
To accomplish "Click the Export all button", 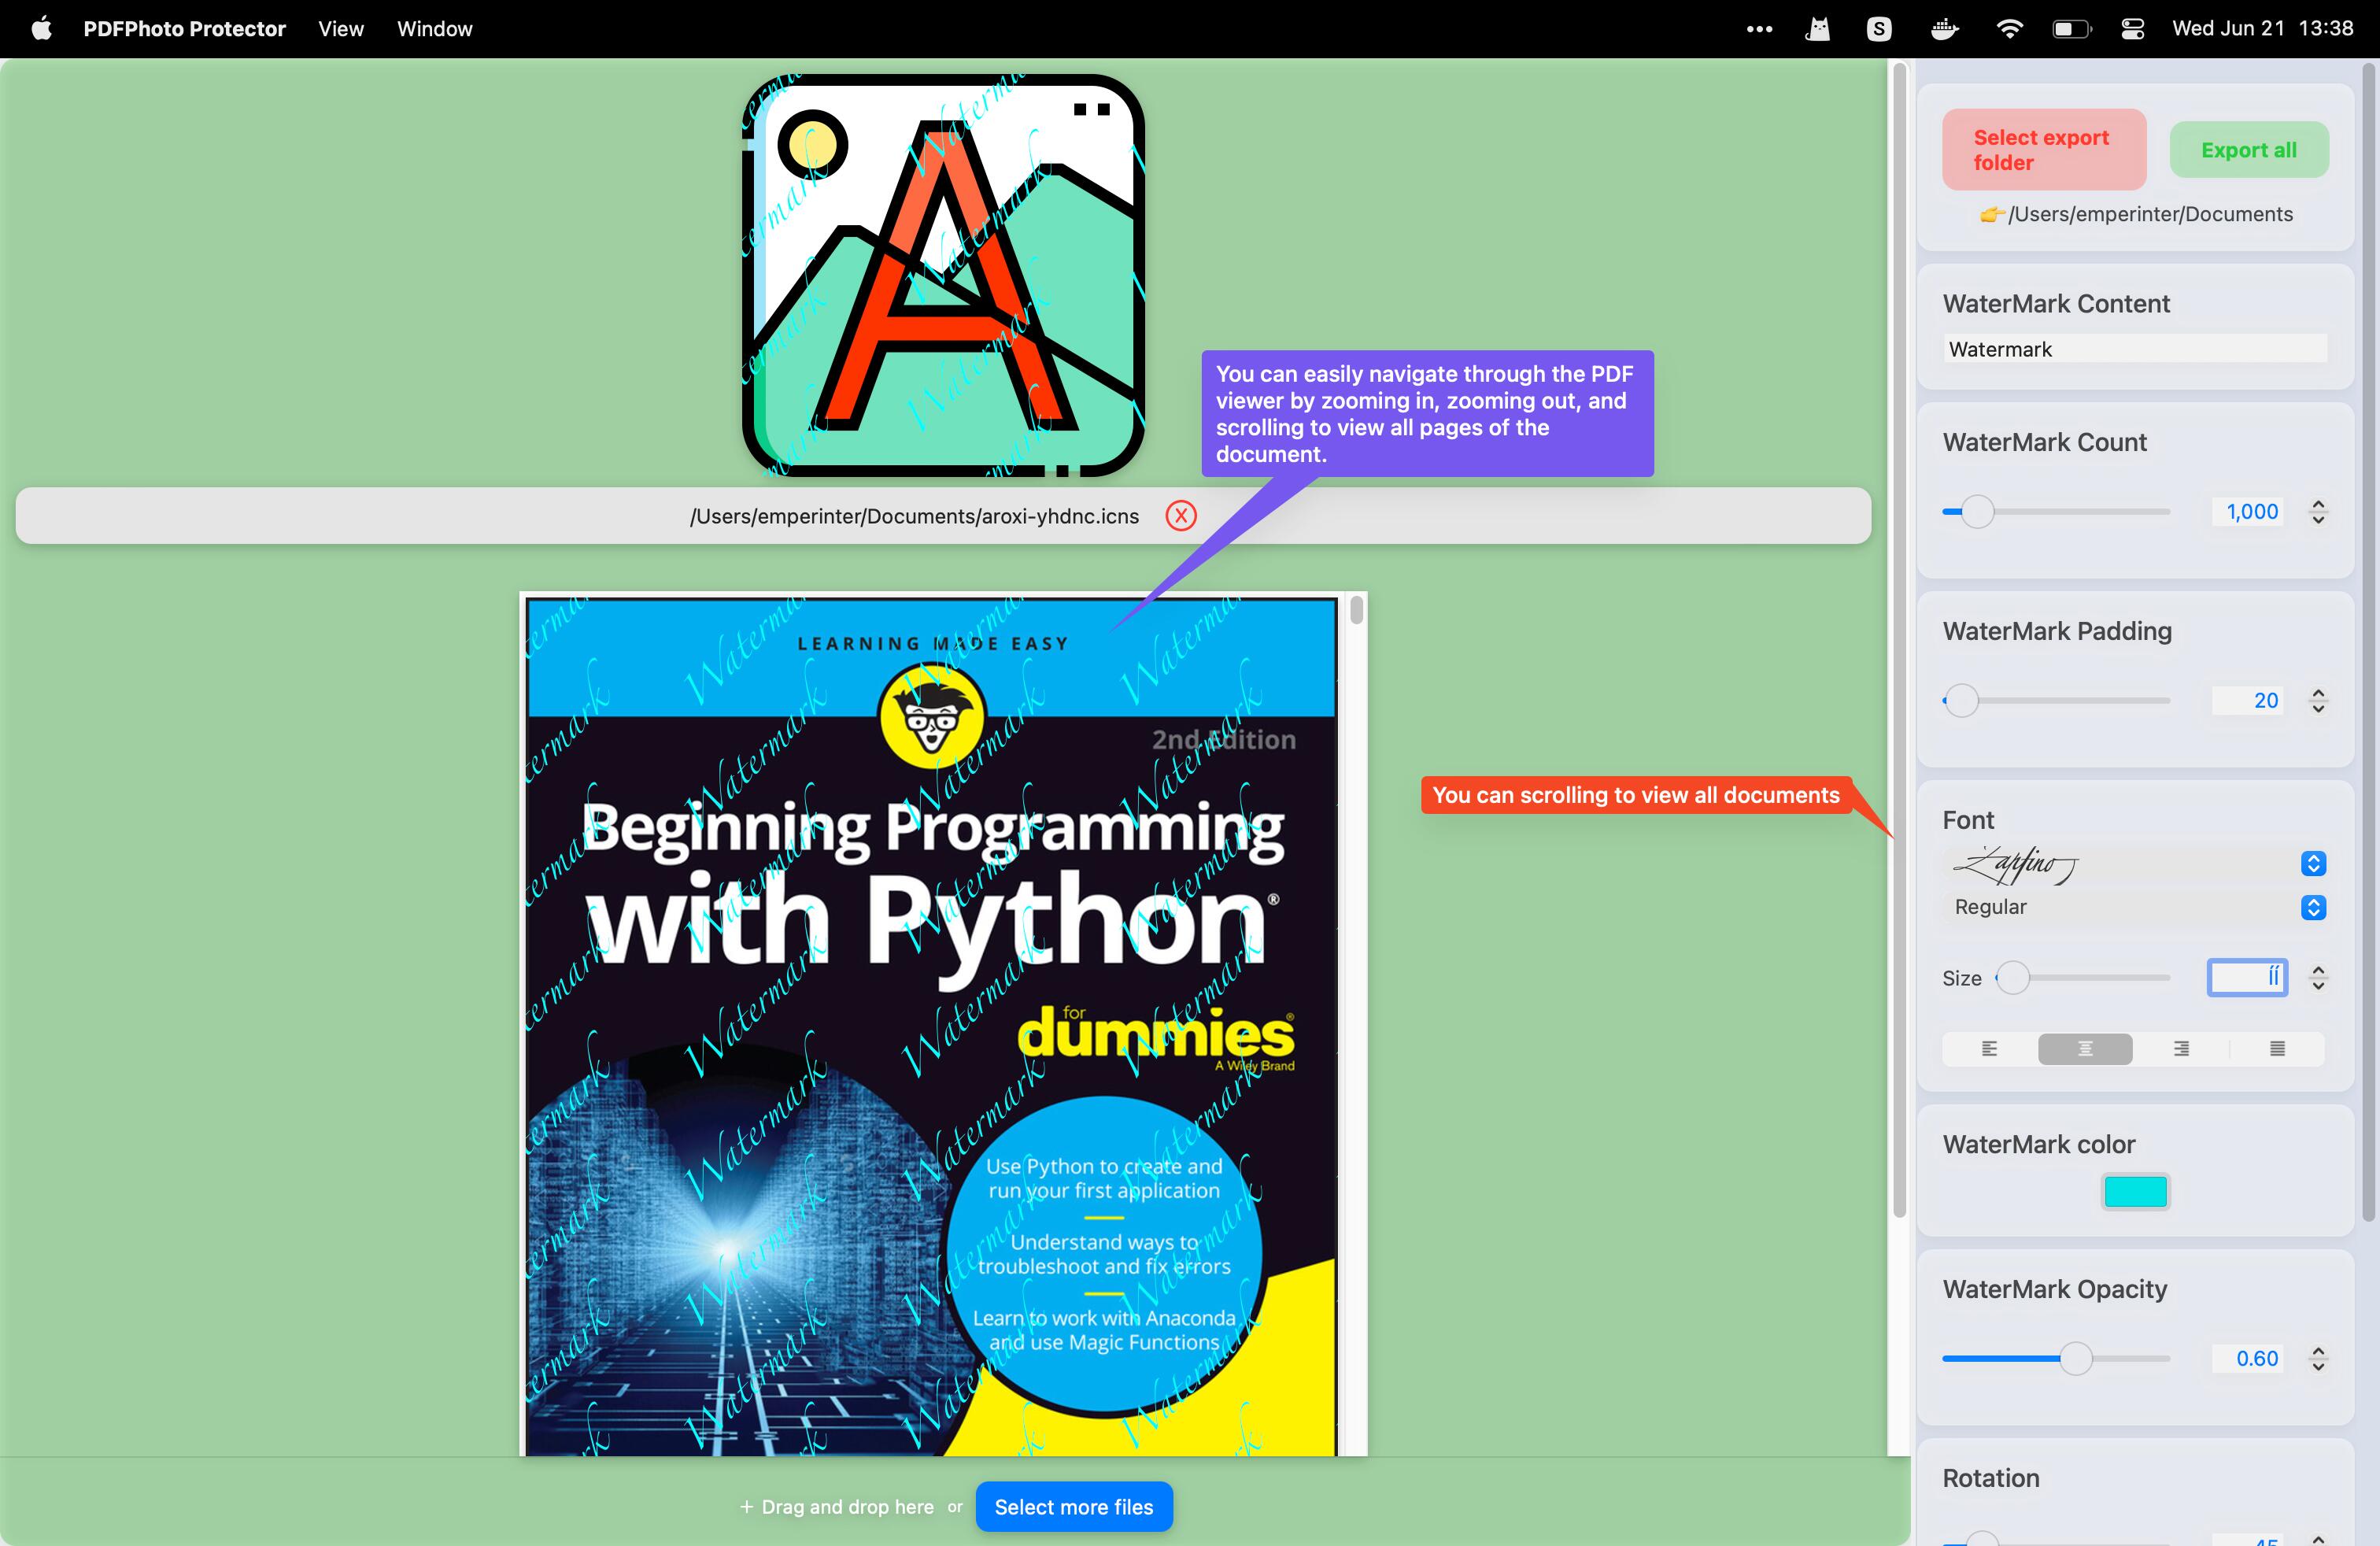I will [2248, 150].
